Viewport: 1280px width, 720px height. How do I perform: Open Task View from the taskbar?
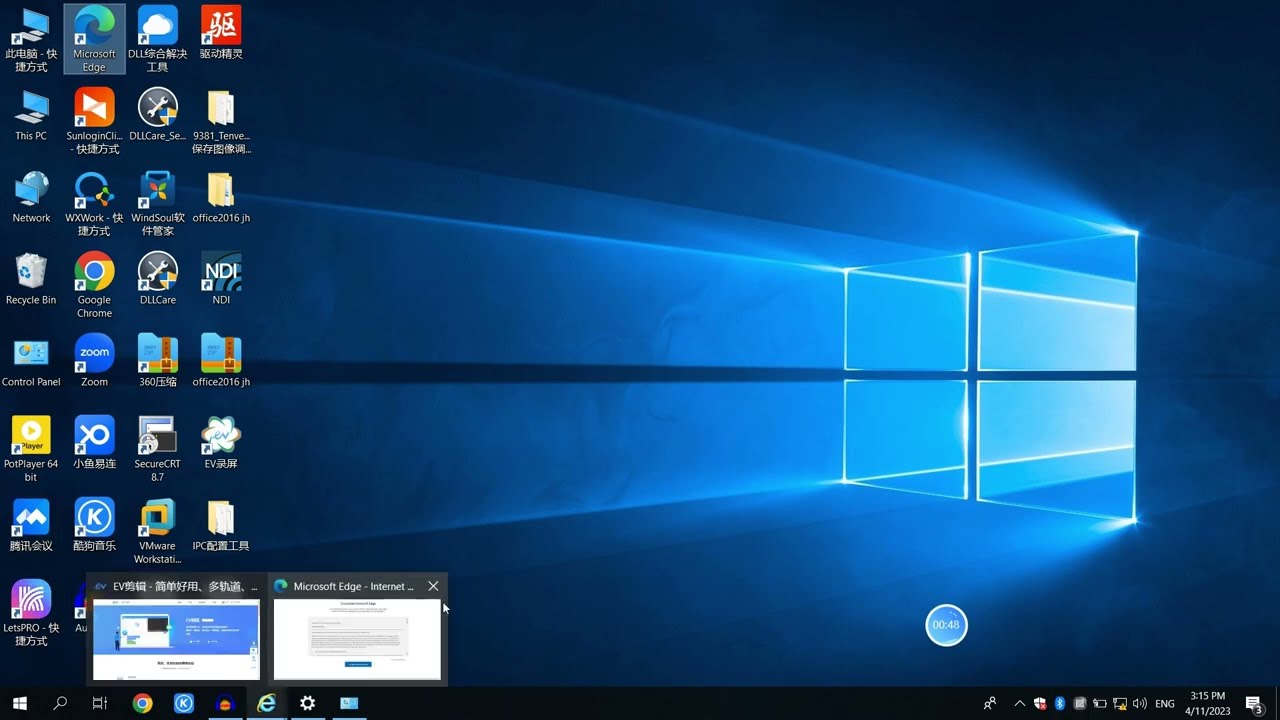[100, 704]
